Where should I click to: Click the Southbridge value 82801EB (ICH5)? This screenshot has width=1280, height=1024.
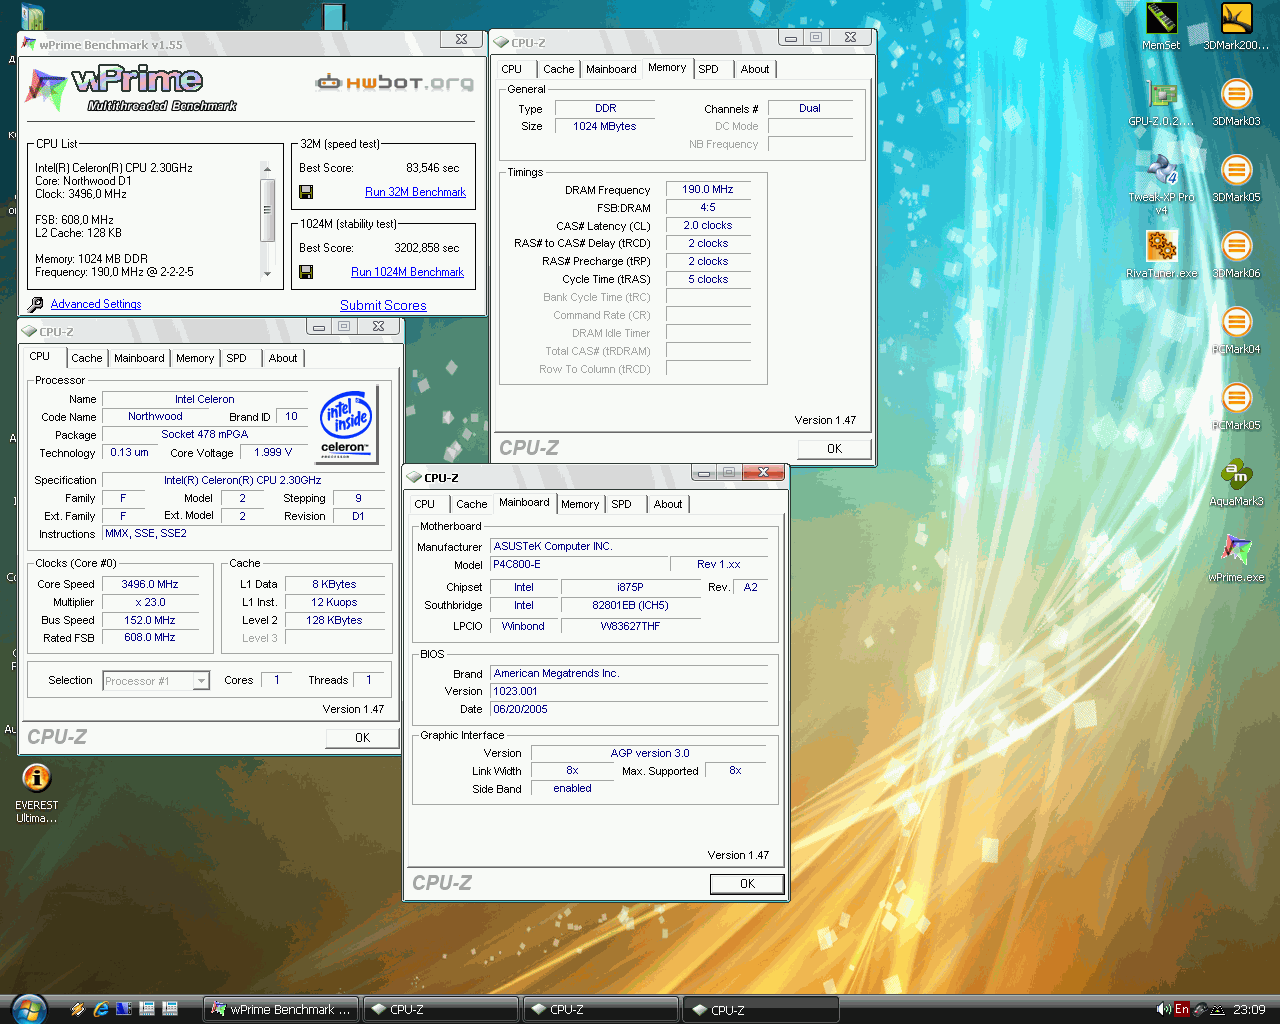coord(630,605)
